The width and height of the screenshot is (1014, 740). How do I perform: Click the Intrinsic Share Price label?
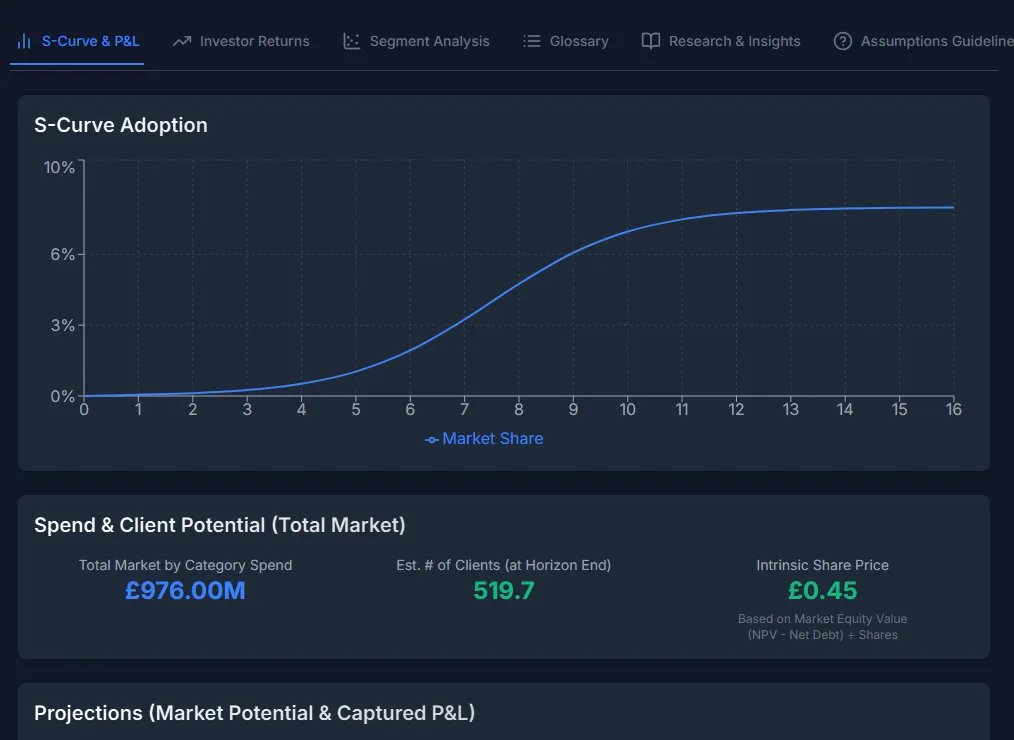point(823,565)
